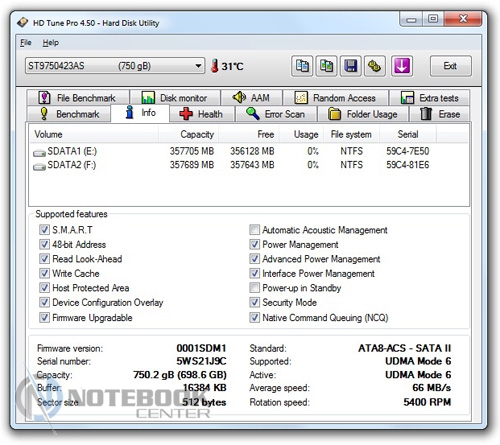
Task: Switch to the Random Access tab
Action: pos(336,98)
